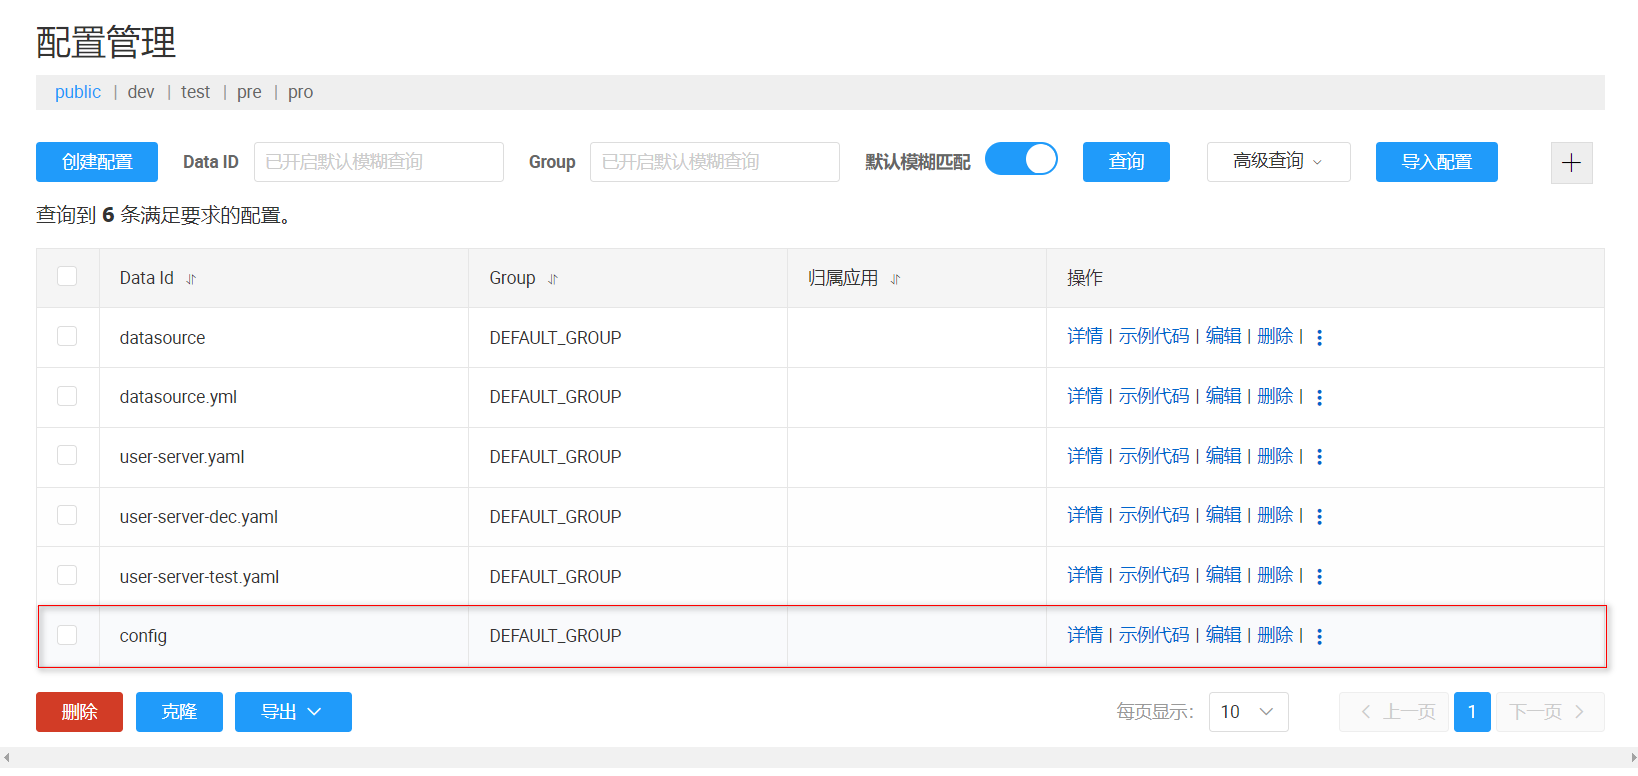Viewport: 1638px width, 776px height.
Task: Select the user-server-test.yaml Data Id cell
Action: (284, 577)
